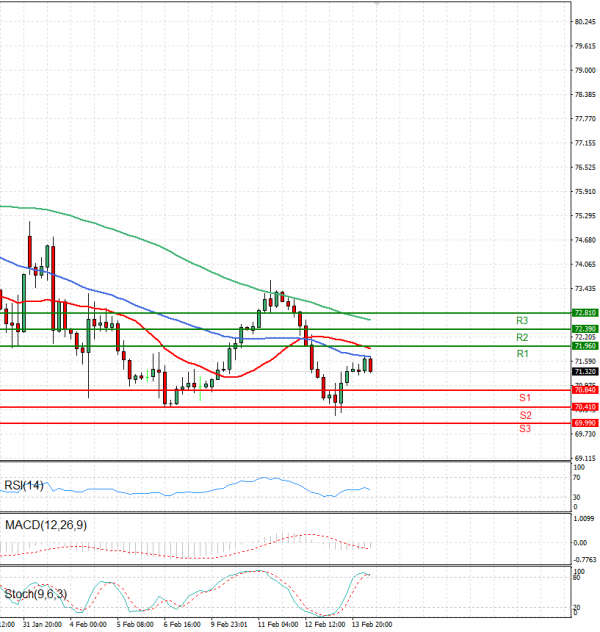Image resolution: width=600 pixels, height=632 pixels.
Task: Click the 12 Feb 12:00 time label
Action: click(325, 624)
